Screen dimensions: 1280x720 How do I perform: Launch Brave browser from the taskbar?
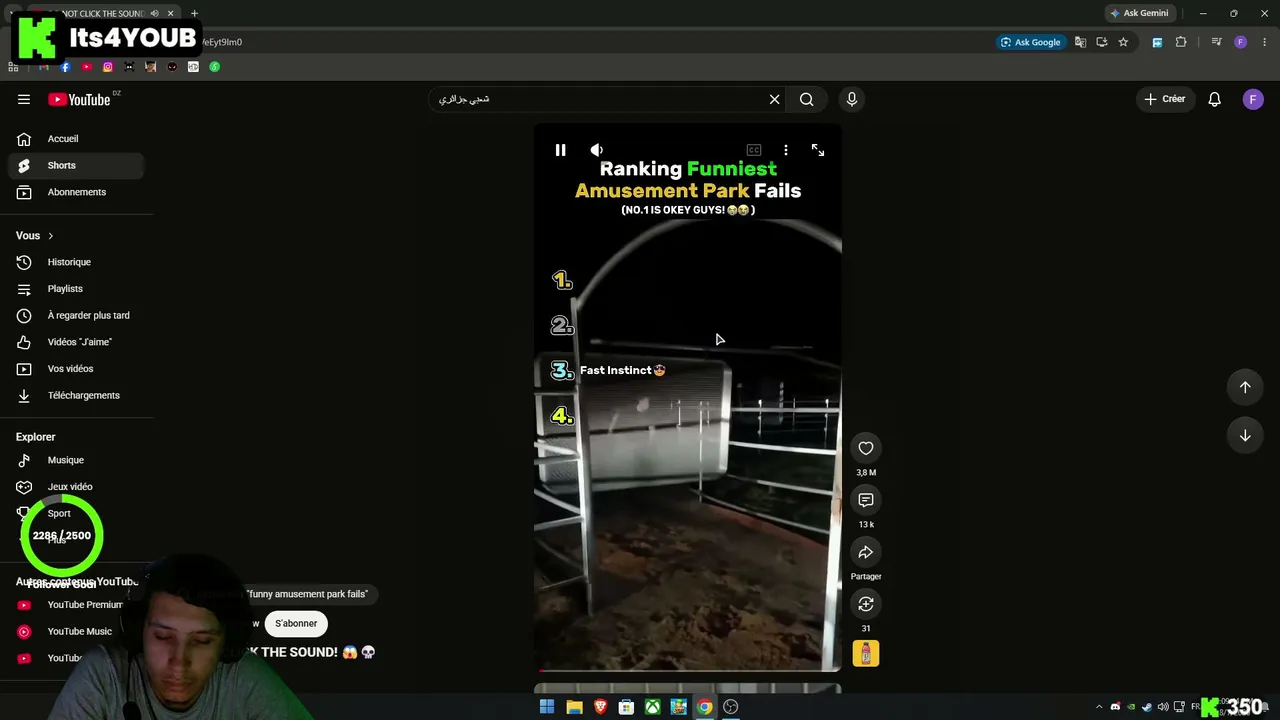click(600, 707)
